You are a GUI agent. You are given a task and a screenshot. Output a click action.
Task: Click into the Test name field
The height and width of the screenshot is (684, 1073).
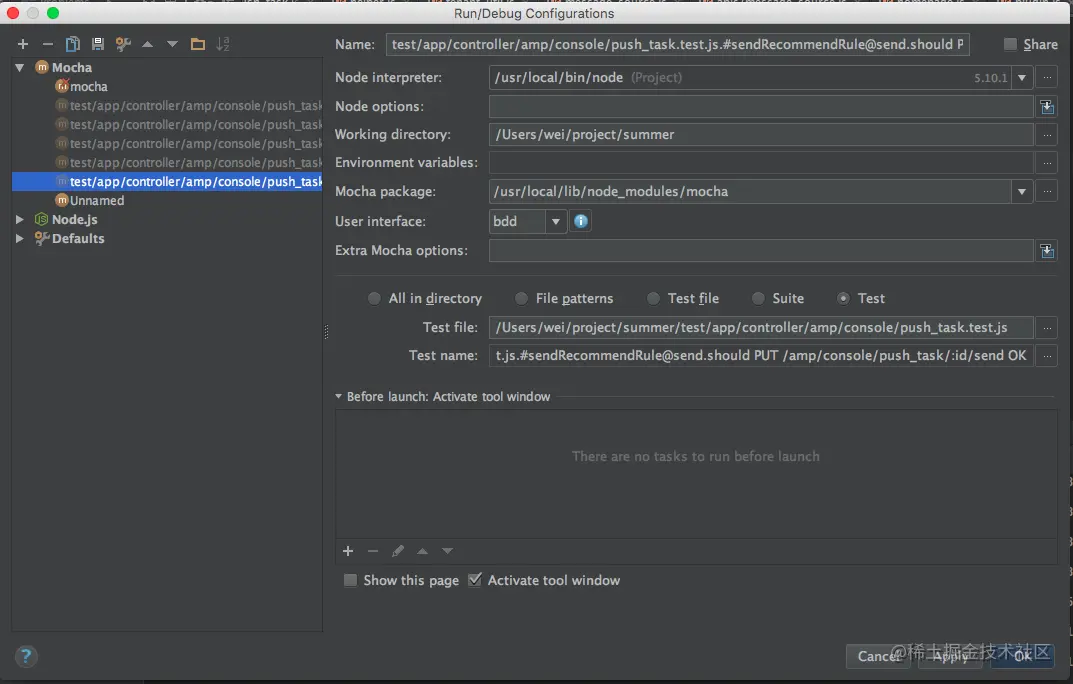761,356
